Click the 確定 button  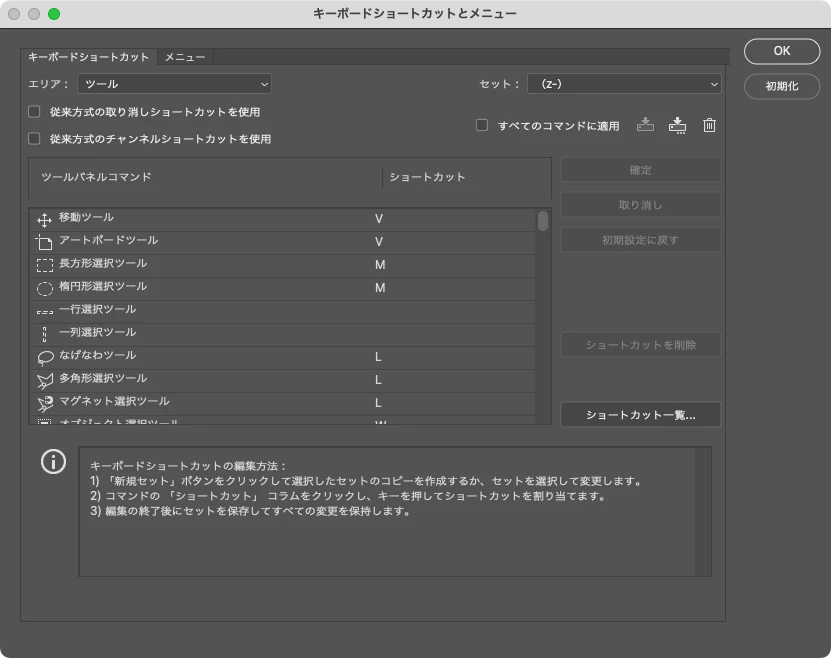[x=640, y=170]
